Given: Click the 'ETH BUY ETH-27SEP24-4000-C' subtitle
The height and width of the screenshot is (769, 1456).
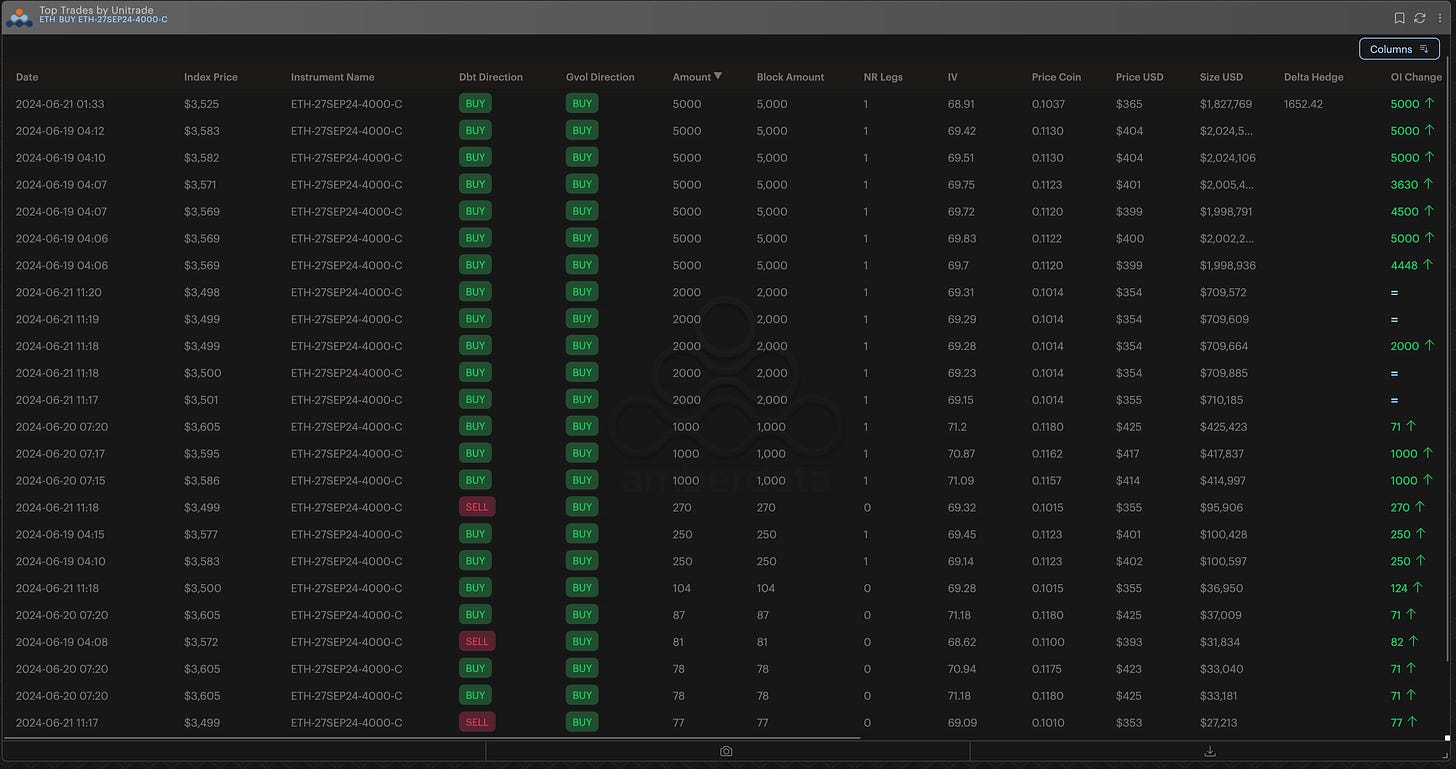Looking at the screenshot, I should click(103, 20).
